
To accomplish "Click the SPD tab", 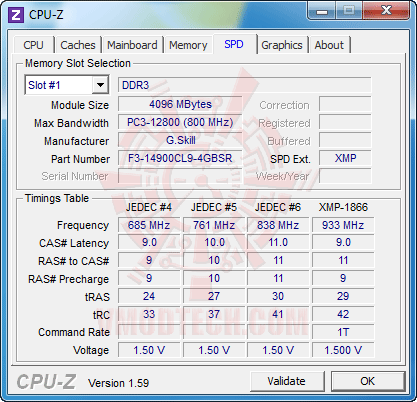I will click(x=234, y=44).
